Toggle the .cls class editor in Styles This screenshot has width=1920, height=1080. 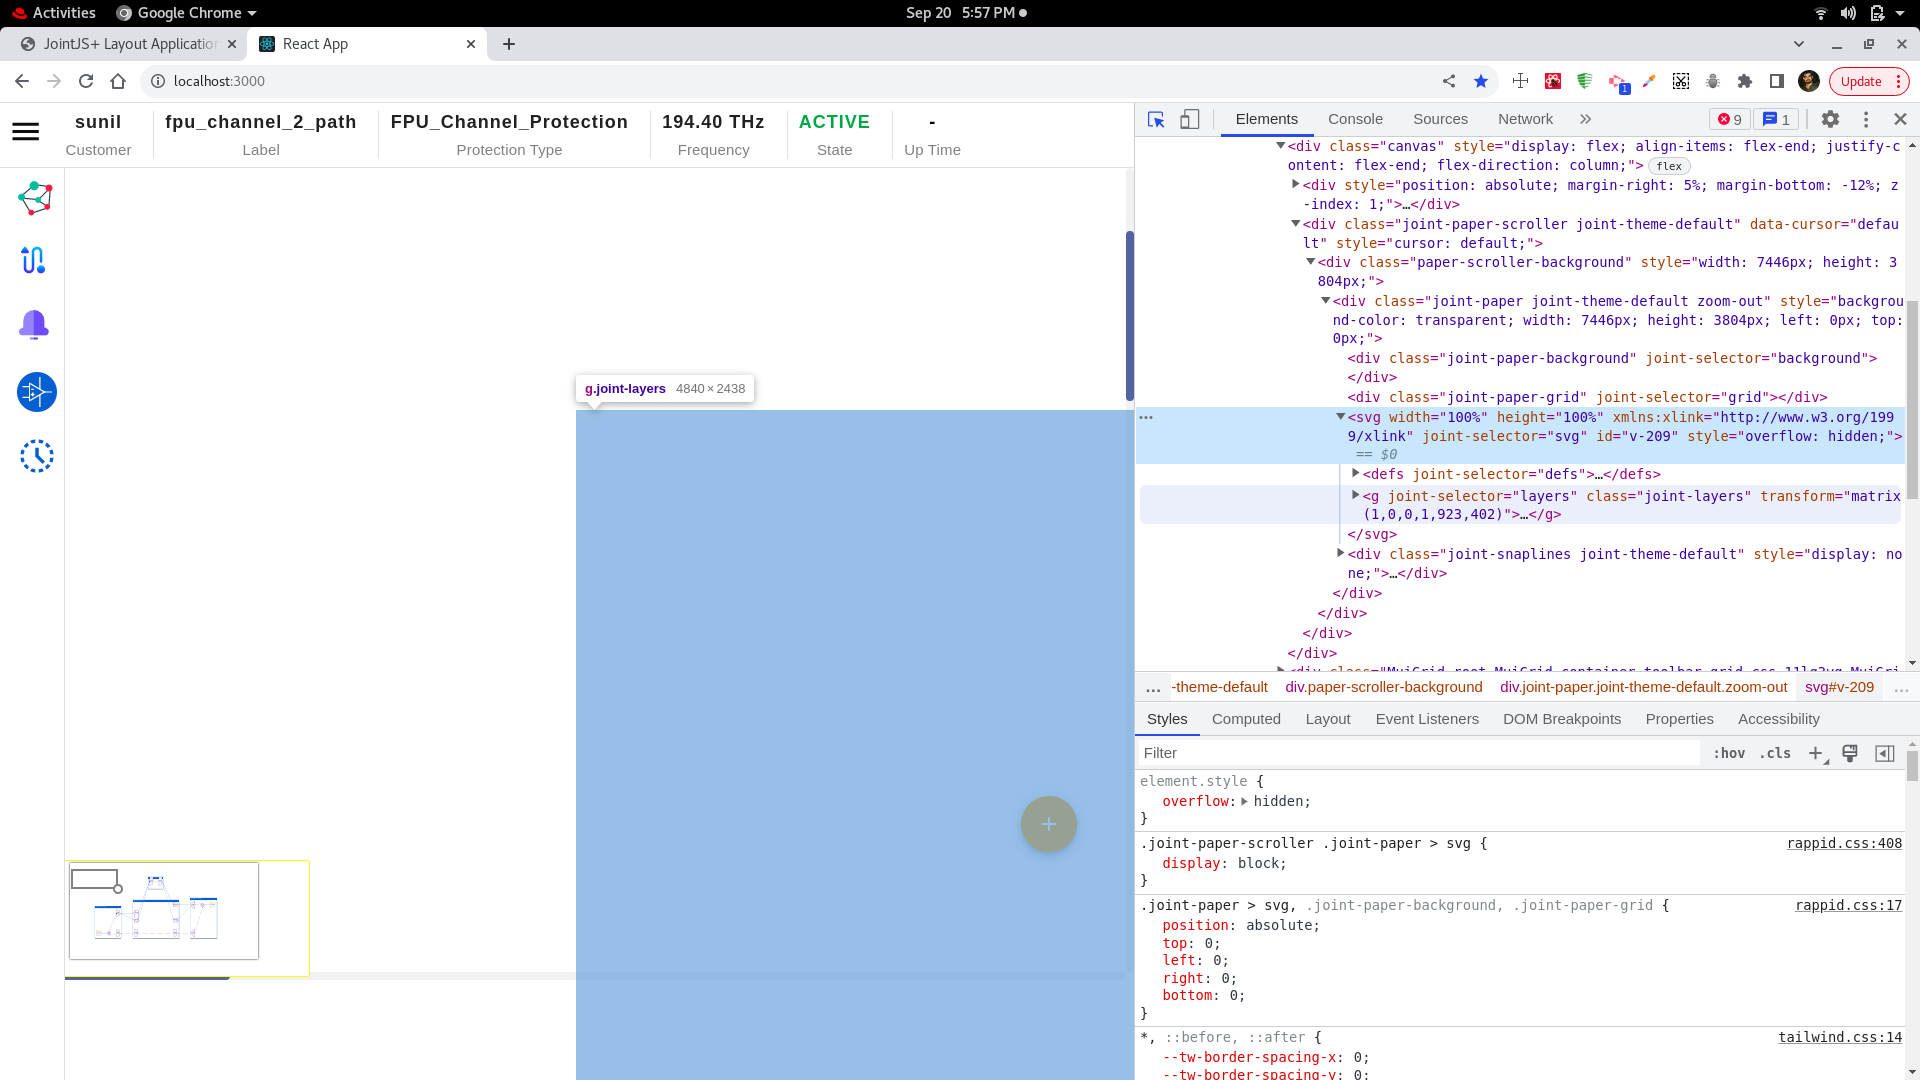1776,753
